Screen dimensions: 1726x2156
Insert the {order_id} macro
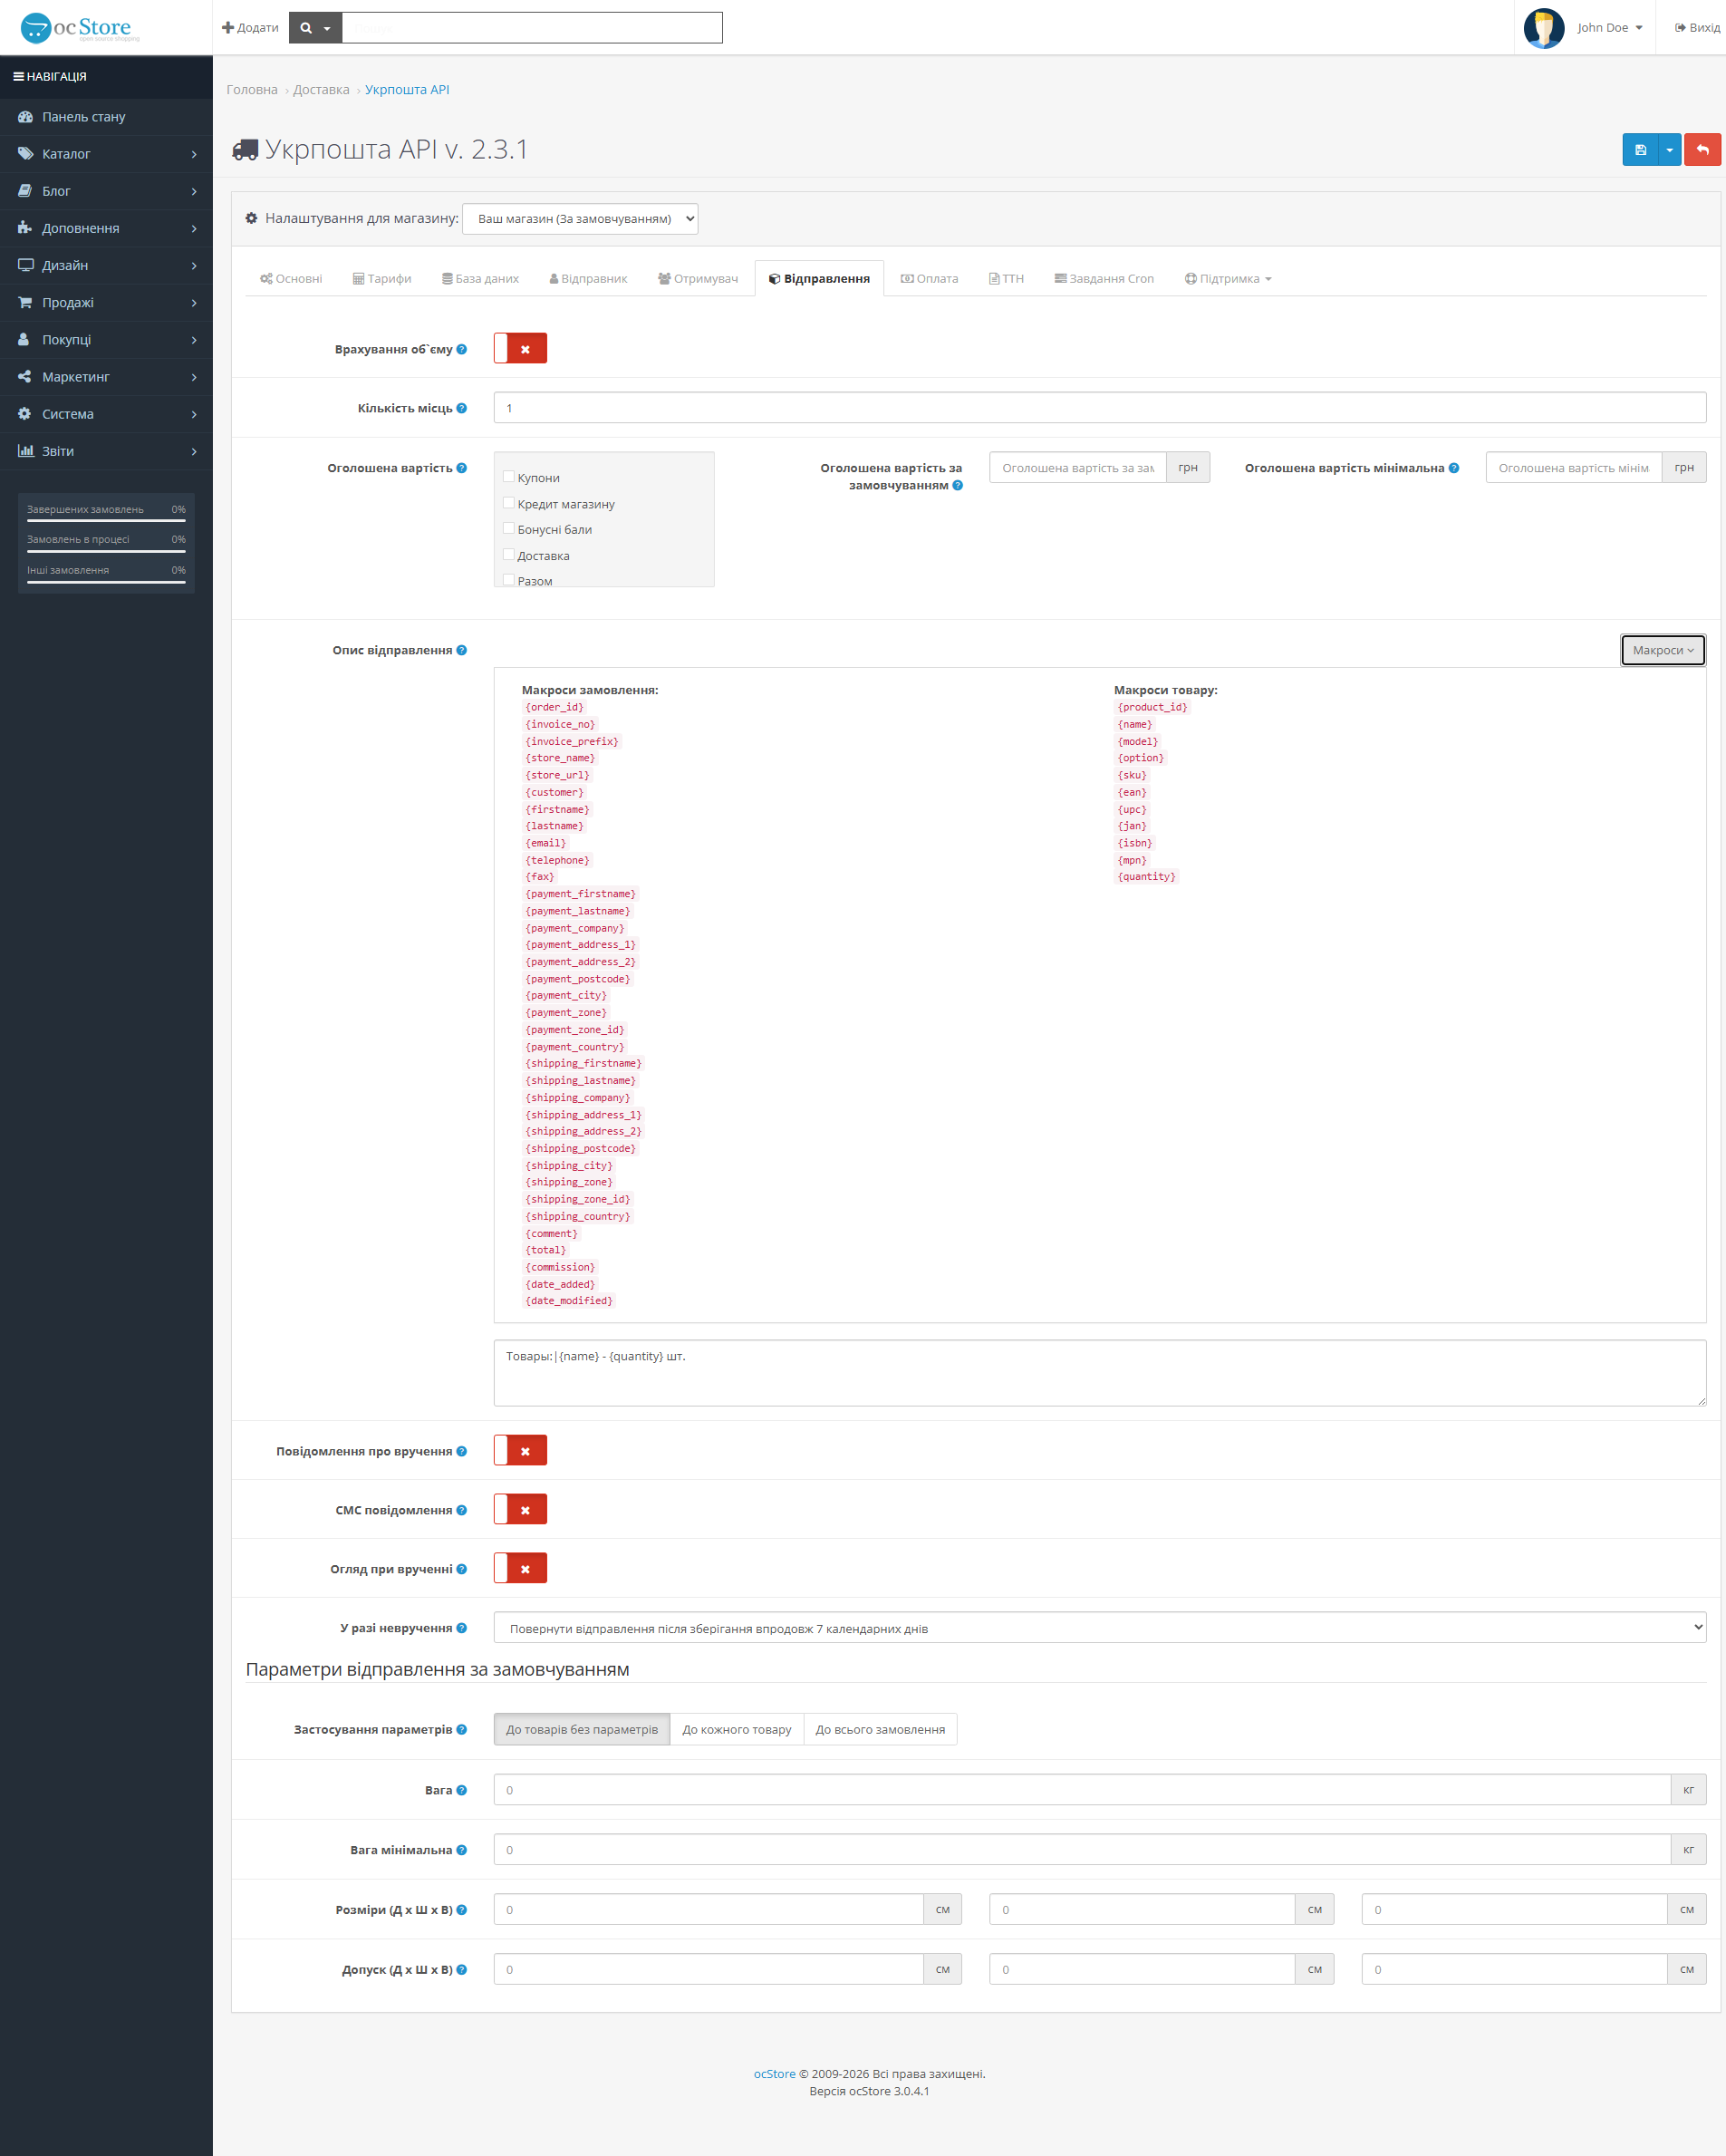555,707
